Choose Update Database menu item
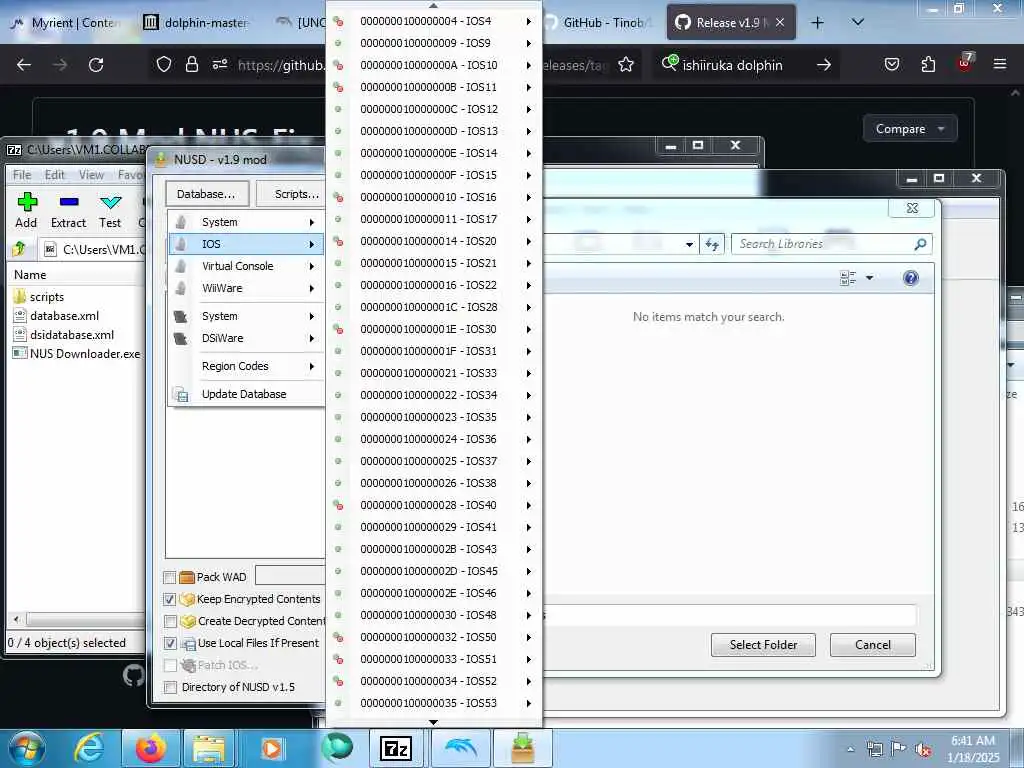This screenshot has height=768, width=1024. point(246,394)
